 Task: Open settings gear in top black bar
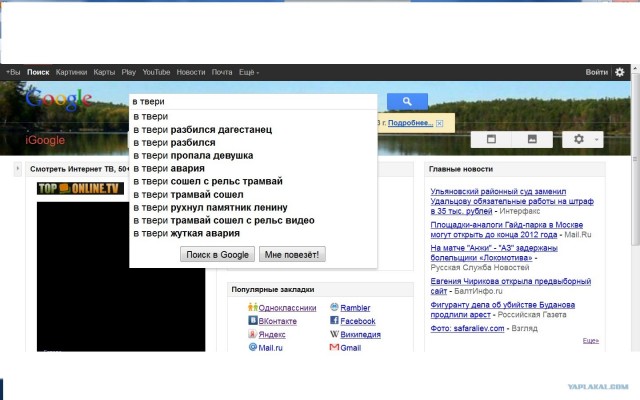[x=620, y=72]
